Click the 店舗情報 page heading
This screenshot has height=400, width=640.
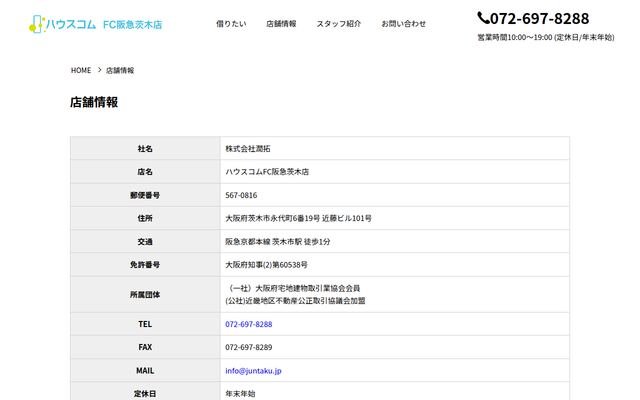[94, 102]
